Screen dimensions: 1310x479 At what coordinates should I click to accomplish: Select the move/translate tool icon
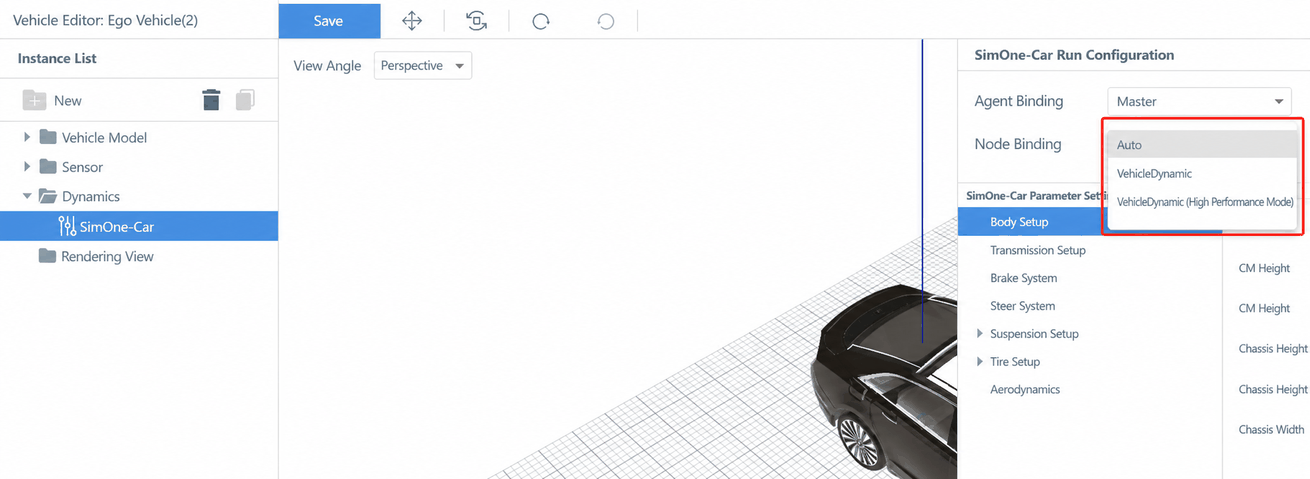coord(411,21)
